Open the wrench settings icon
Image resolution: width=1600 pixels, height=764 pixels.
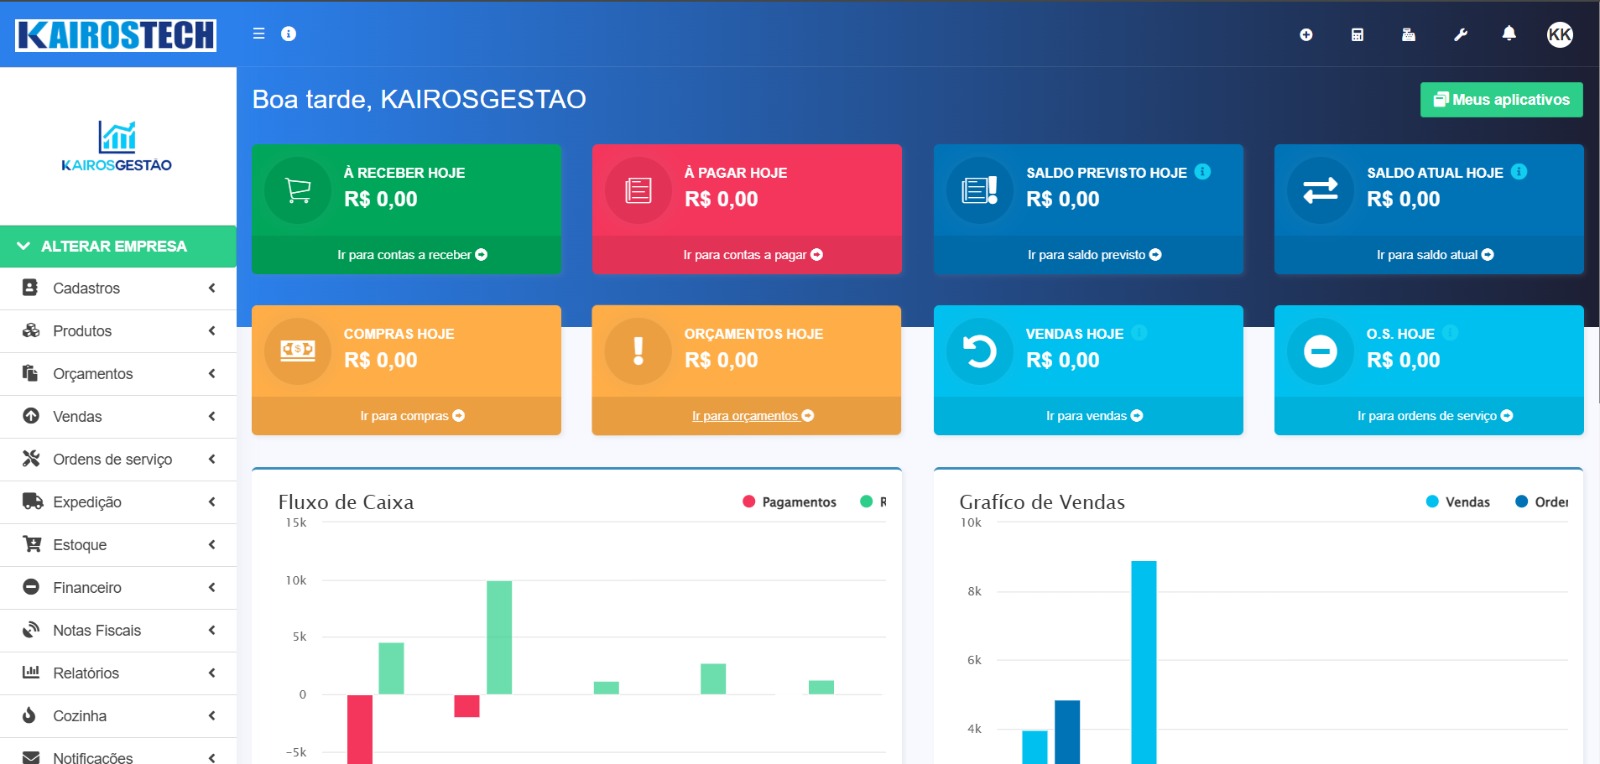pyautogui.click(x=1460, y=35)
